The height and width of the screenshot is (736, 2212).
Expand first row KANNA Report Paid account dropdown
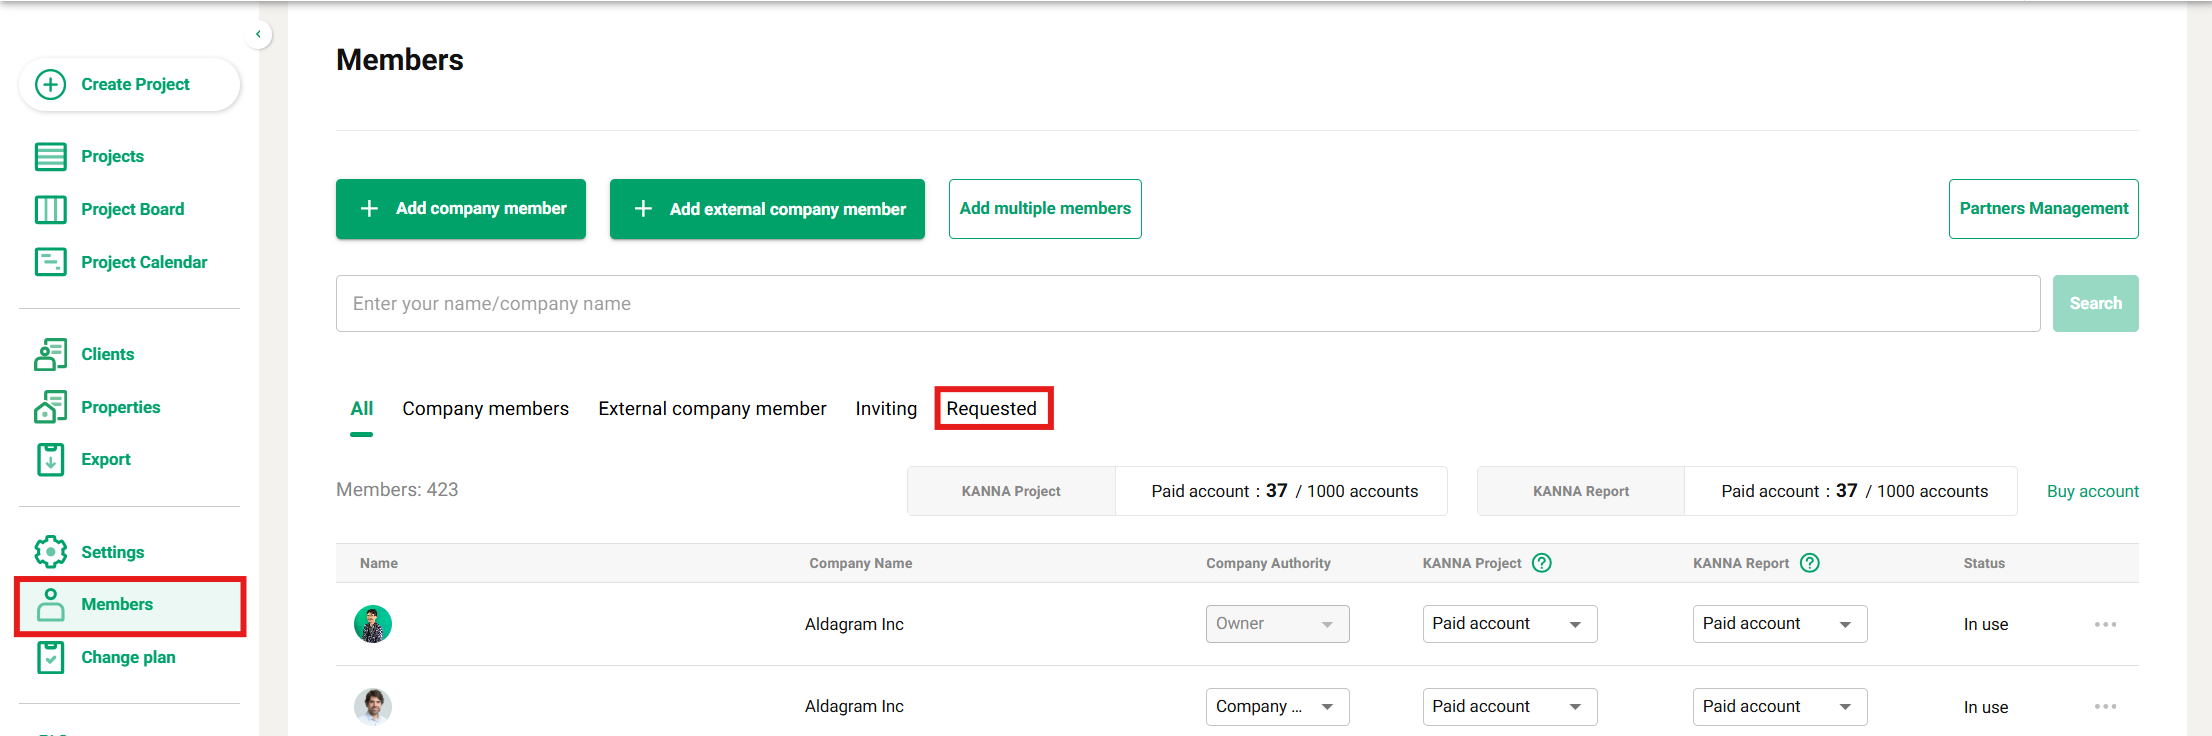[x=1779, y=624]
